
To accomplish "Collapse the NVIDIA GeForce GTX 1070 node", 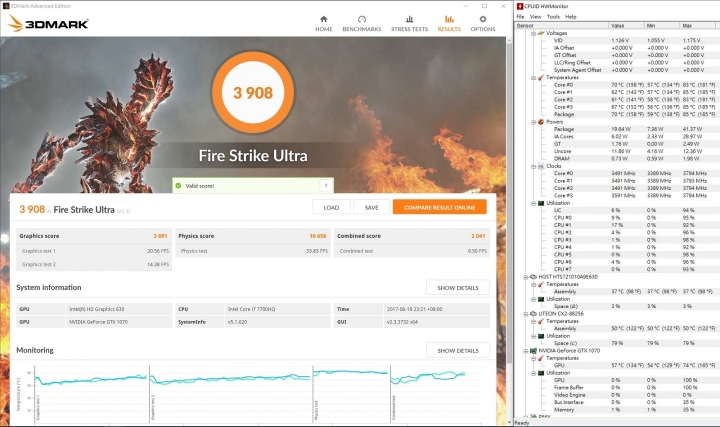I will 526,351.
